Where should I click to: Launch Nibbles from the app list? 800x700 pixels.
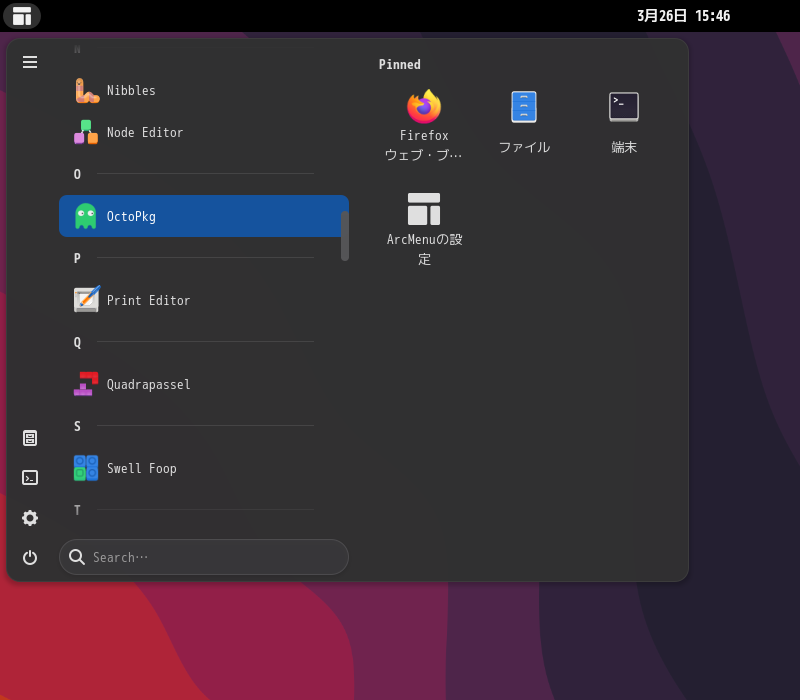click(x=204, y=90)
